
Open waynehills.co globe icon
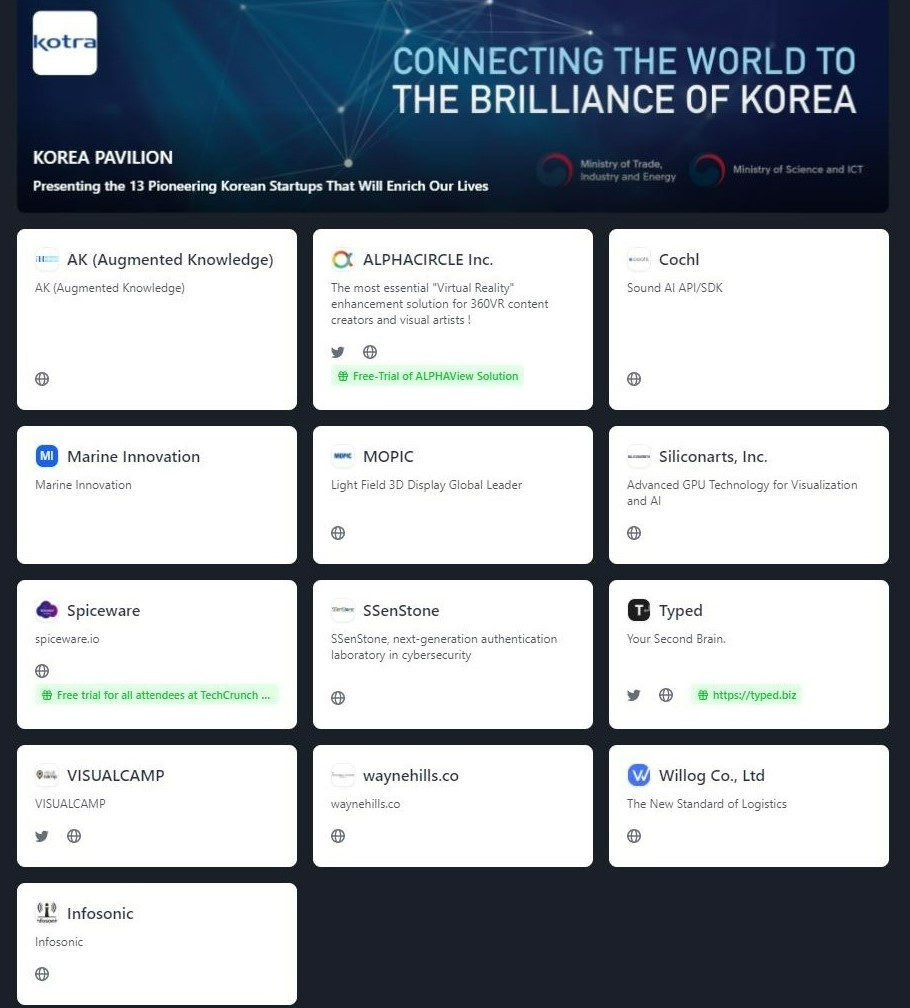[338, 836]
